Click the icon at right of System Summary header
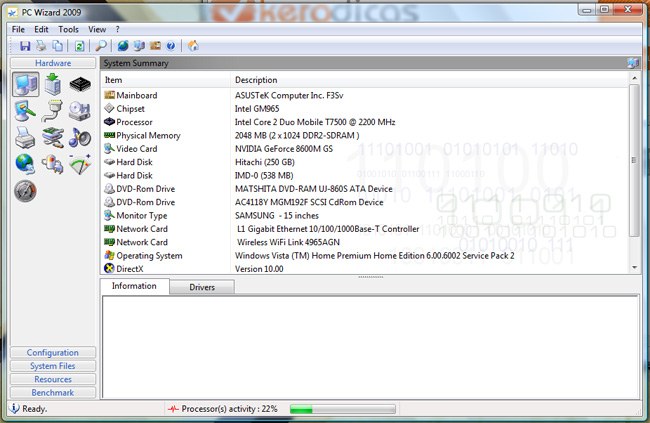650x423 pixels. [633, 63]
